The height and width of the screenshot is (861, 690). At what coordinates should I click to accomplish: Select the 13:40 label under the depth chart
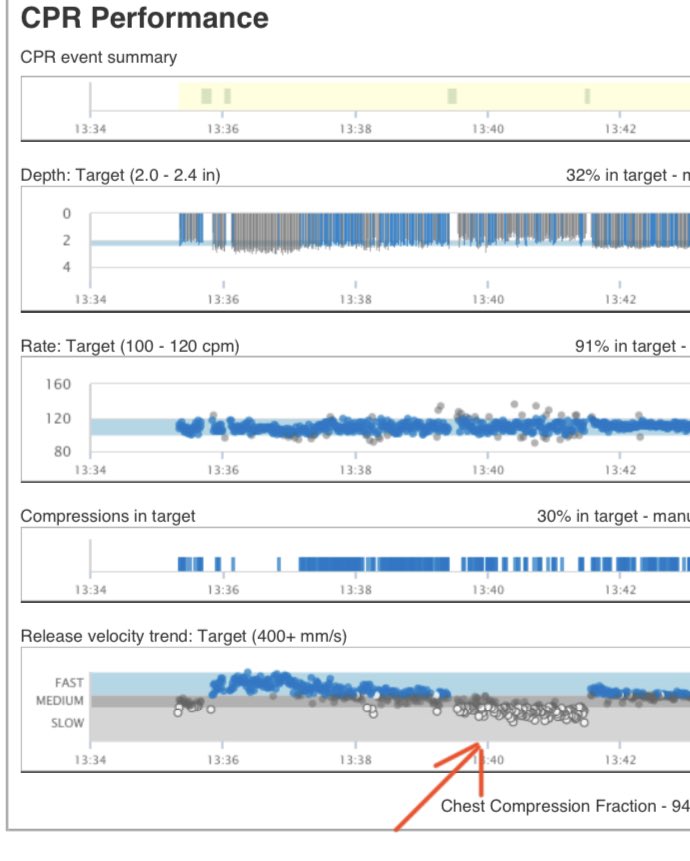pos(487,300)
